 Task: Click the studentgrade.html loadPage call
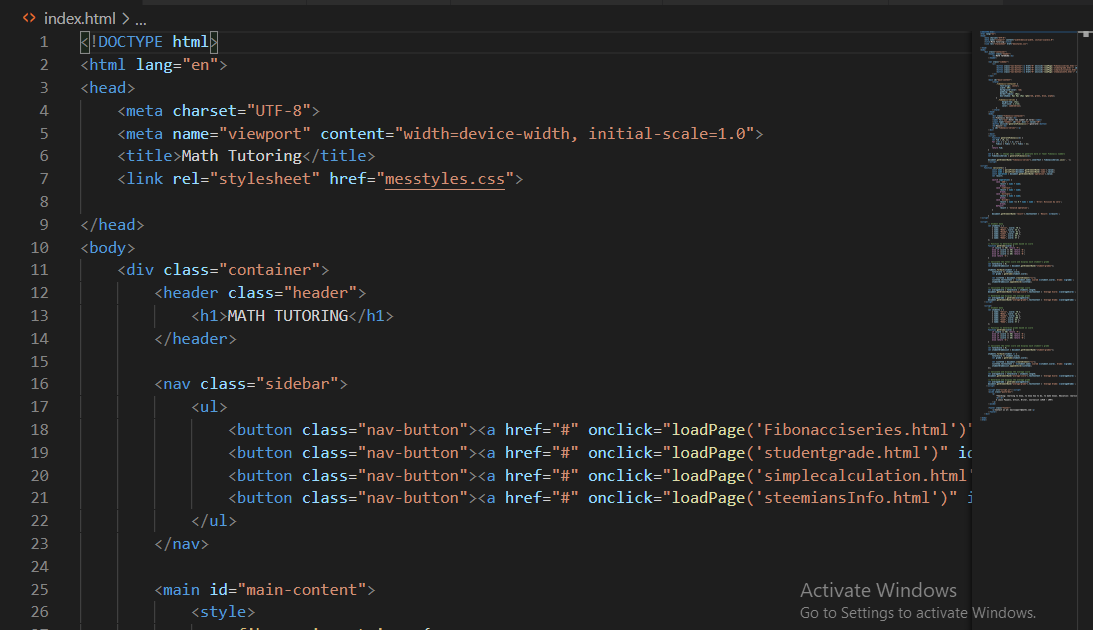pos(805,453)
